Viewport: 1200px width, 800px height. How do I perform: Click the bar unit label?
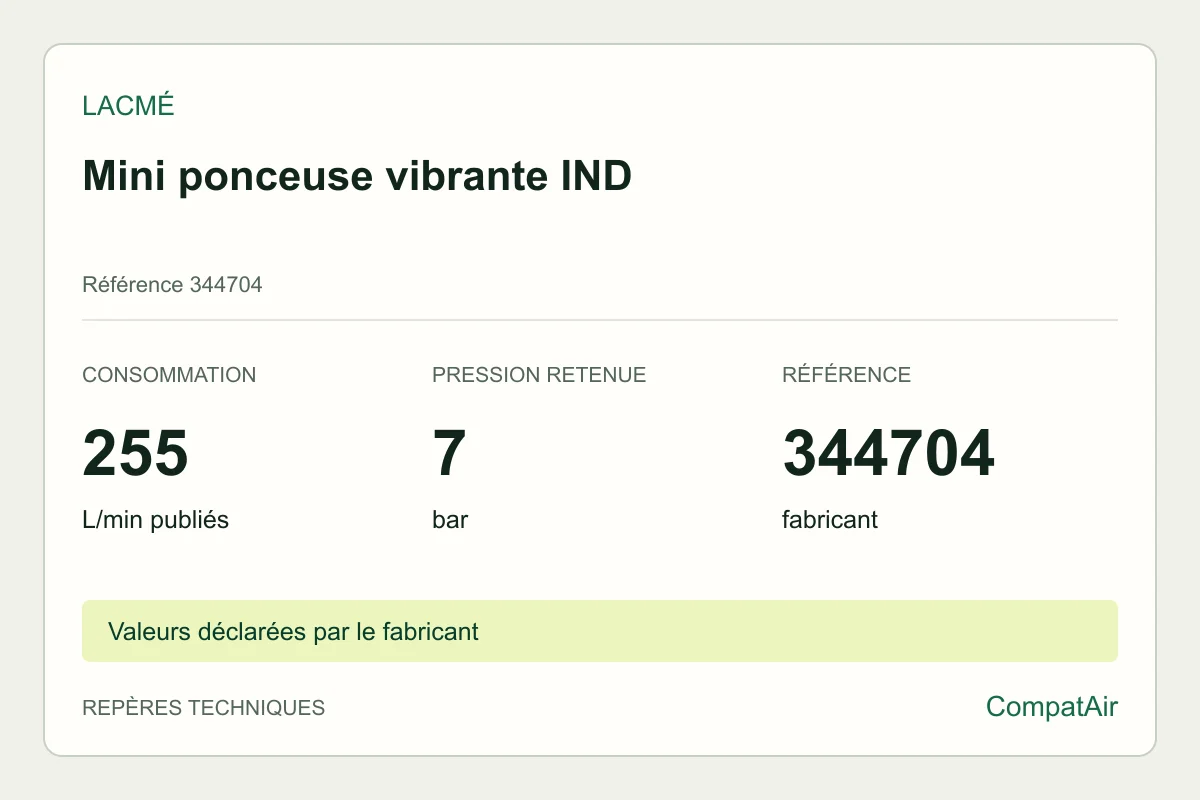pos(450,521)
